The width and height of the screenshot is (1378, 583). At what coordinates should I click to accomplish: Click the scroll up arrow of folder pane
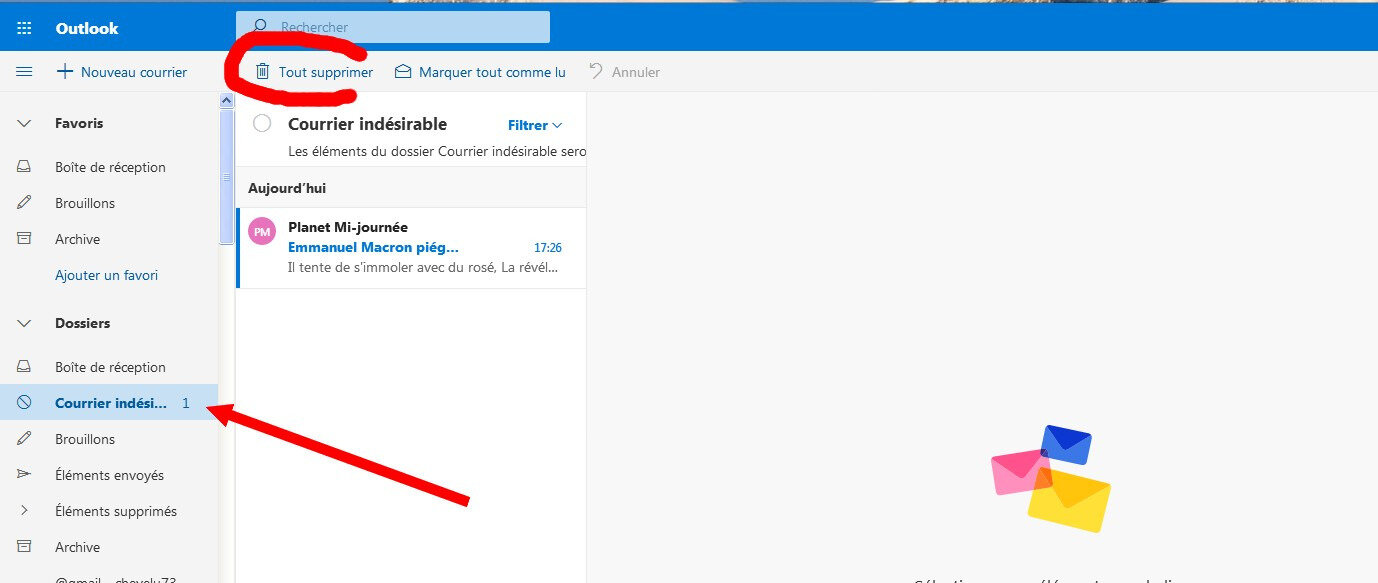click(x=226, y=100)
